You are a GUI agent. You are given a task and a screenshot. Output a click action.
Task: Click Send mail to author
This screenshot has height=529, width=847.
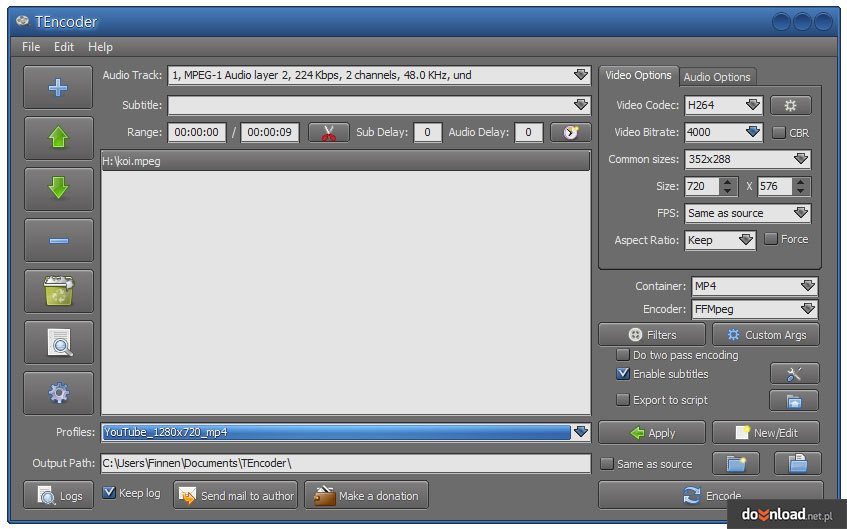pos(236,495)
